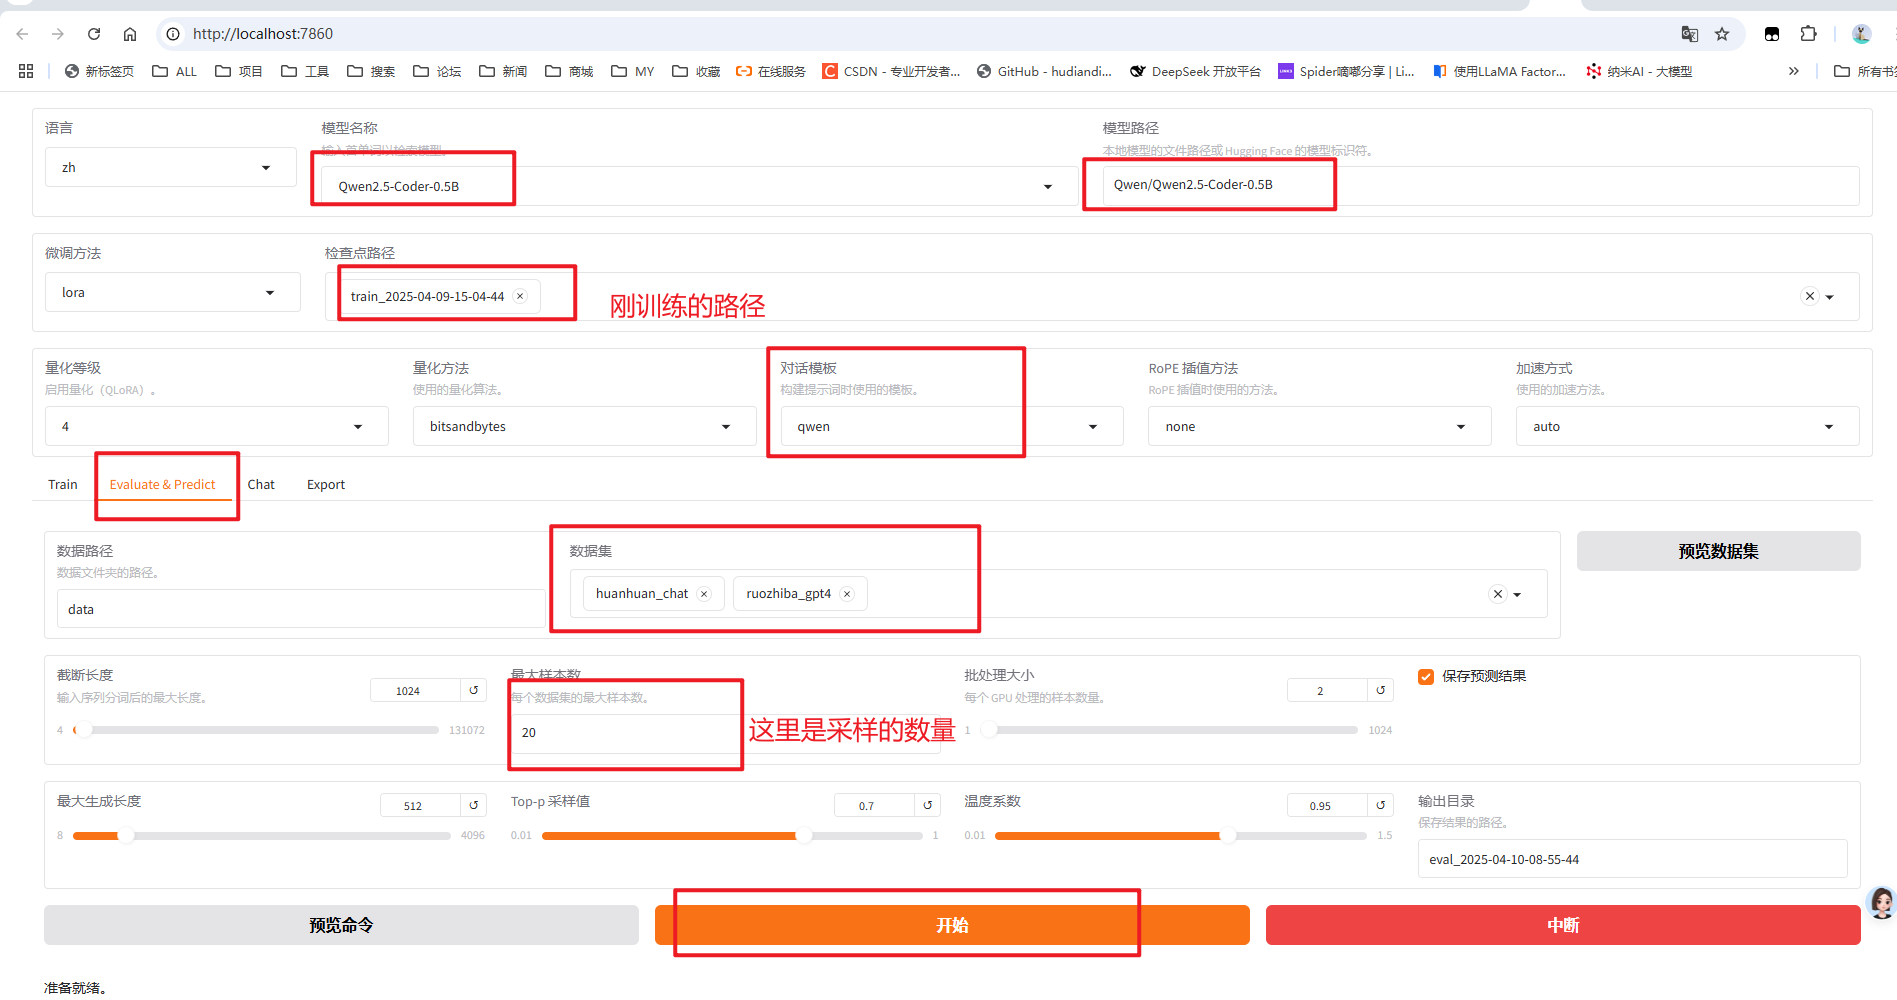Click the 模型路径 input field
The image size is (1897, 1000).
pyautogui.click(x=1481, y=185)
